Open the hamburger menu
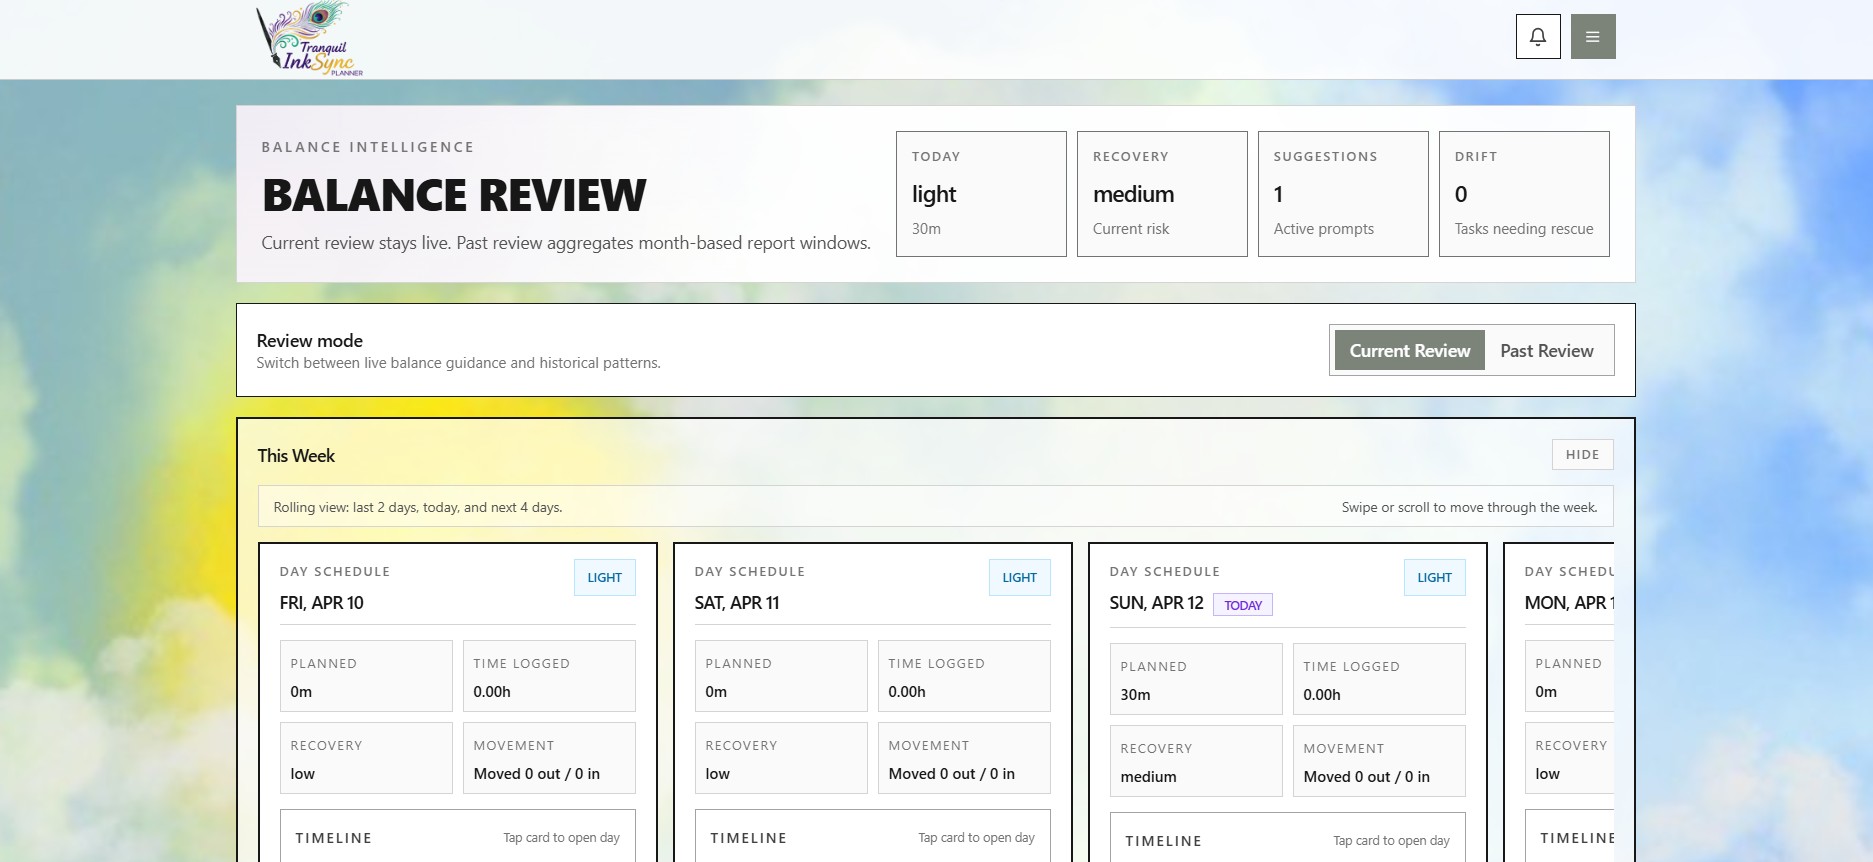 (1593, 37)
